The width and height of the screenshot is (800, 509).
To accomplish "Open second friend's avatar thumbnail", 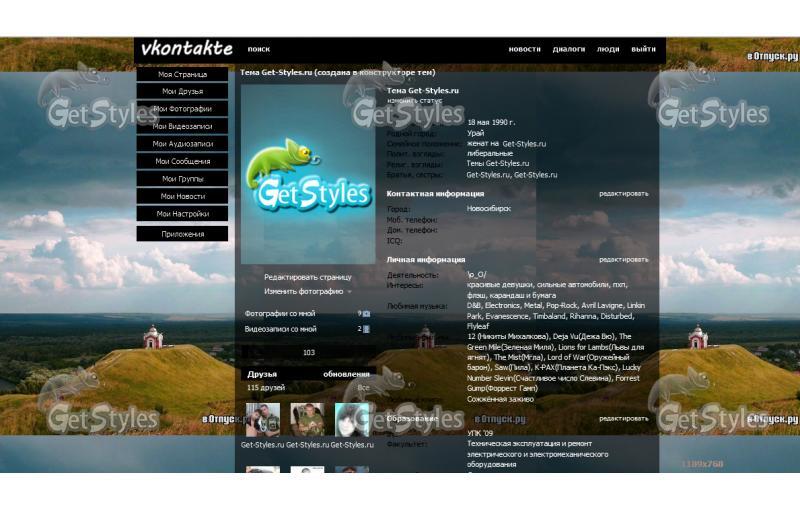I will [x=307, y=419].
